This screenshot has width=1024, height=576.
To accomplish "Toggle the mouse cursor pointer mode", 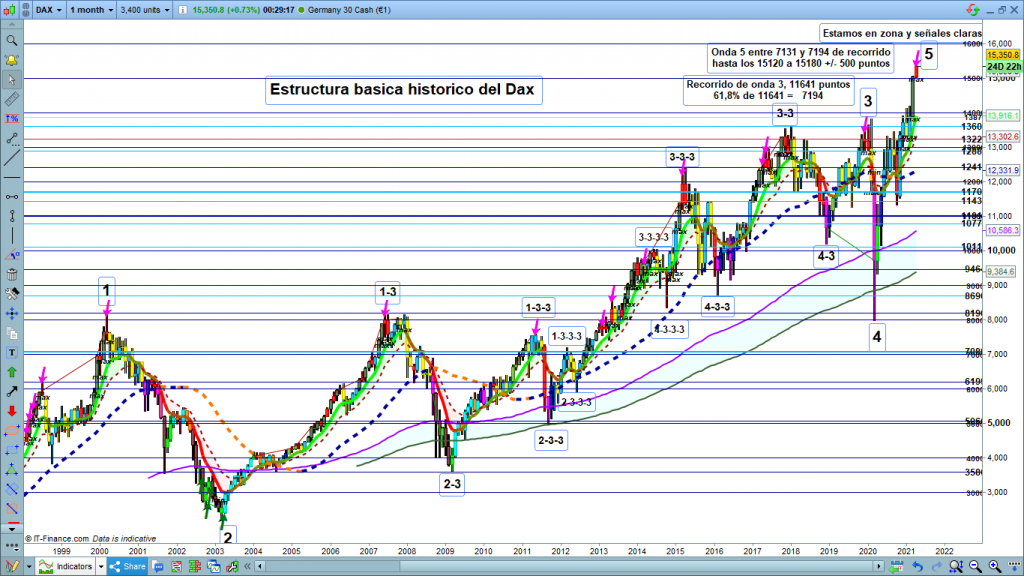I will [12, 80].
